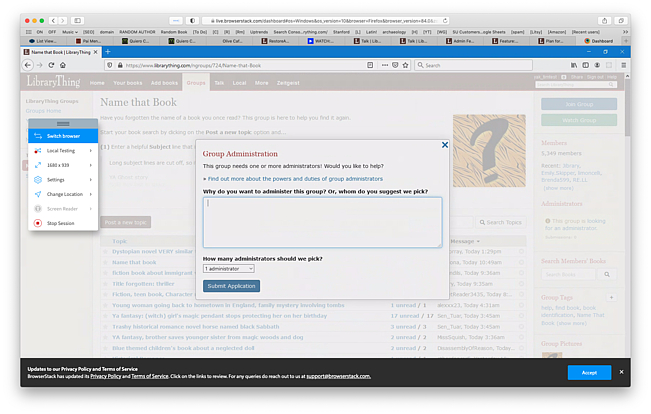This screenshot has width=651, height=414.
Task: Click the Firefox Search box
Action: 473,65
